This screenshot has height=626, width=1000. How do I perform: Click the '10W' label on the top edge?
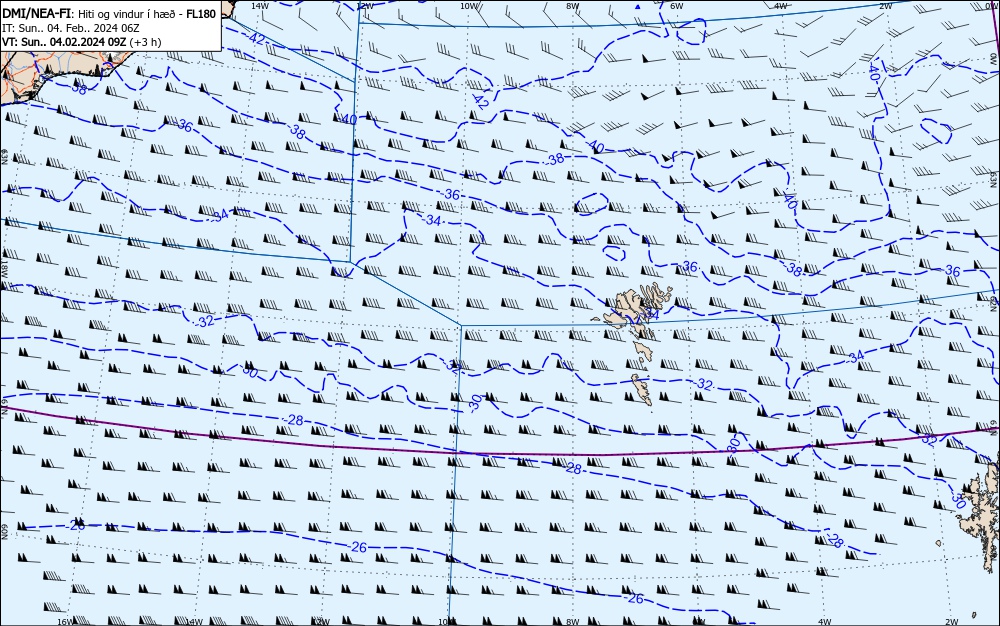coord(468,6)
